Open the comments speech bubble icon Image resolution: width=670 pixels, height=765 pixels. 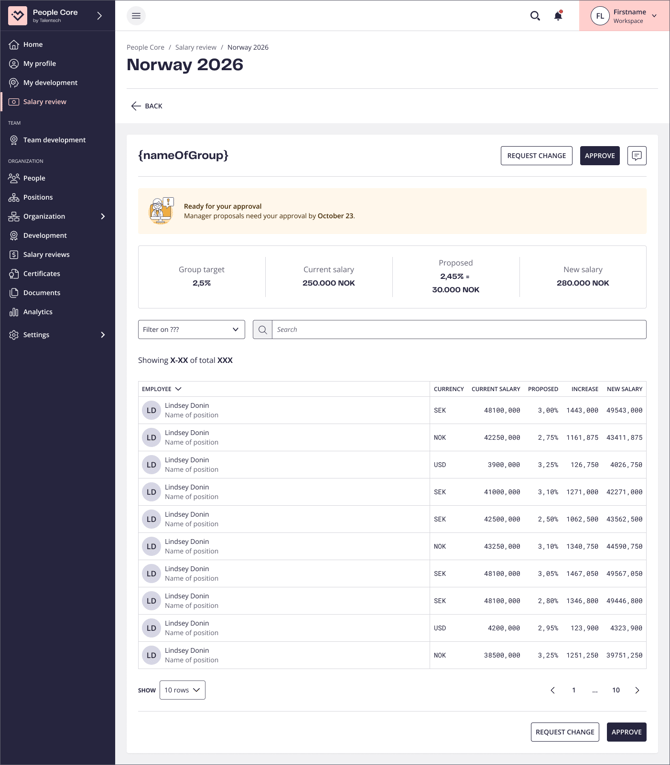(637, 156)
